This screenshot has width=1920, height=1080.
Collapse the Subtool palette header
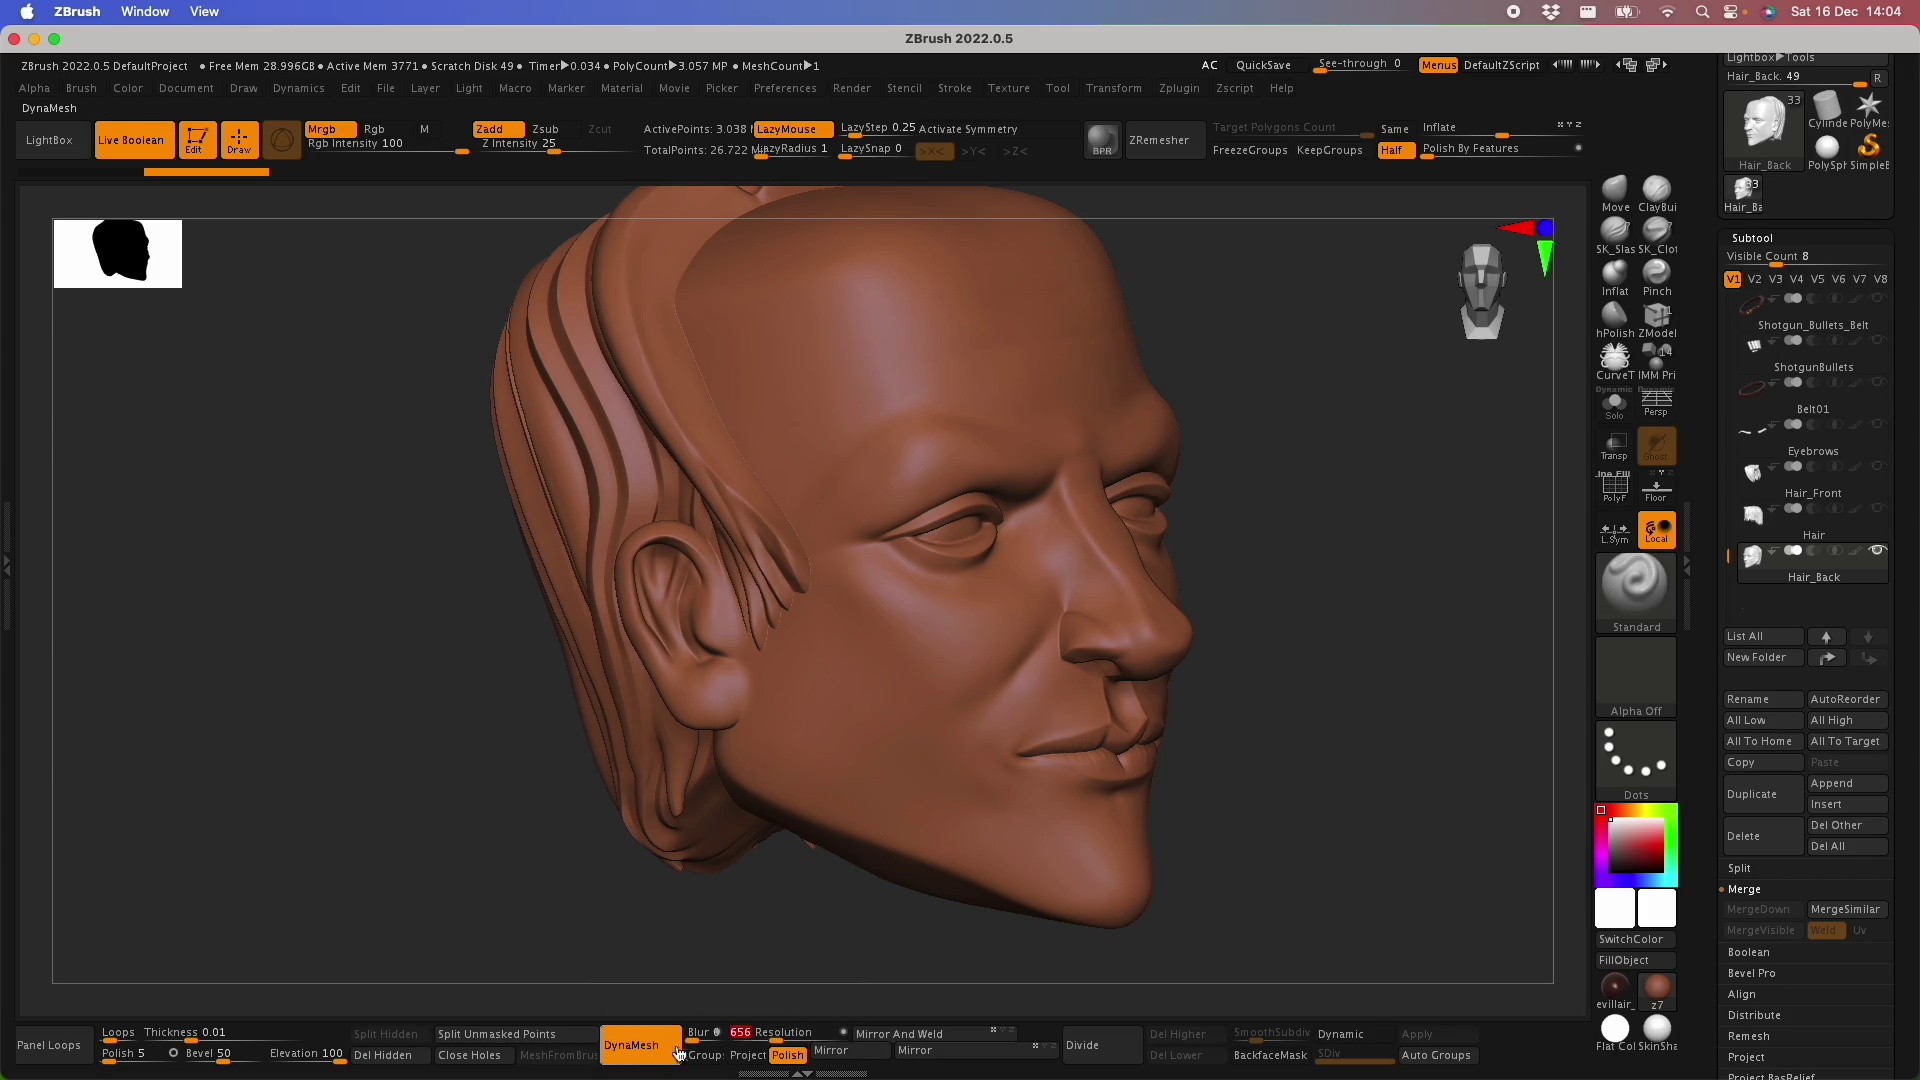pyautogui.click(x=1752, y=238)
